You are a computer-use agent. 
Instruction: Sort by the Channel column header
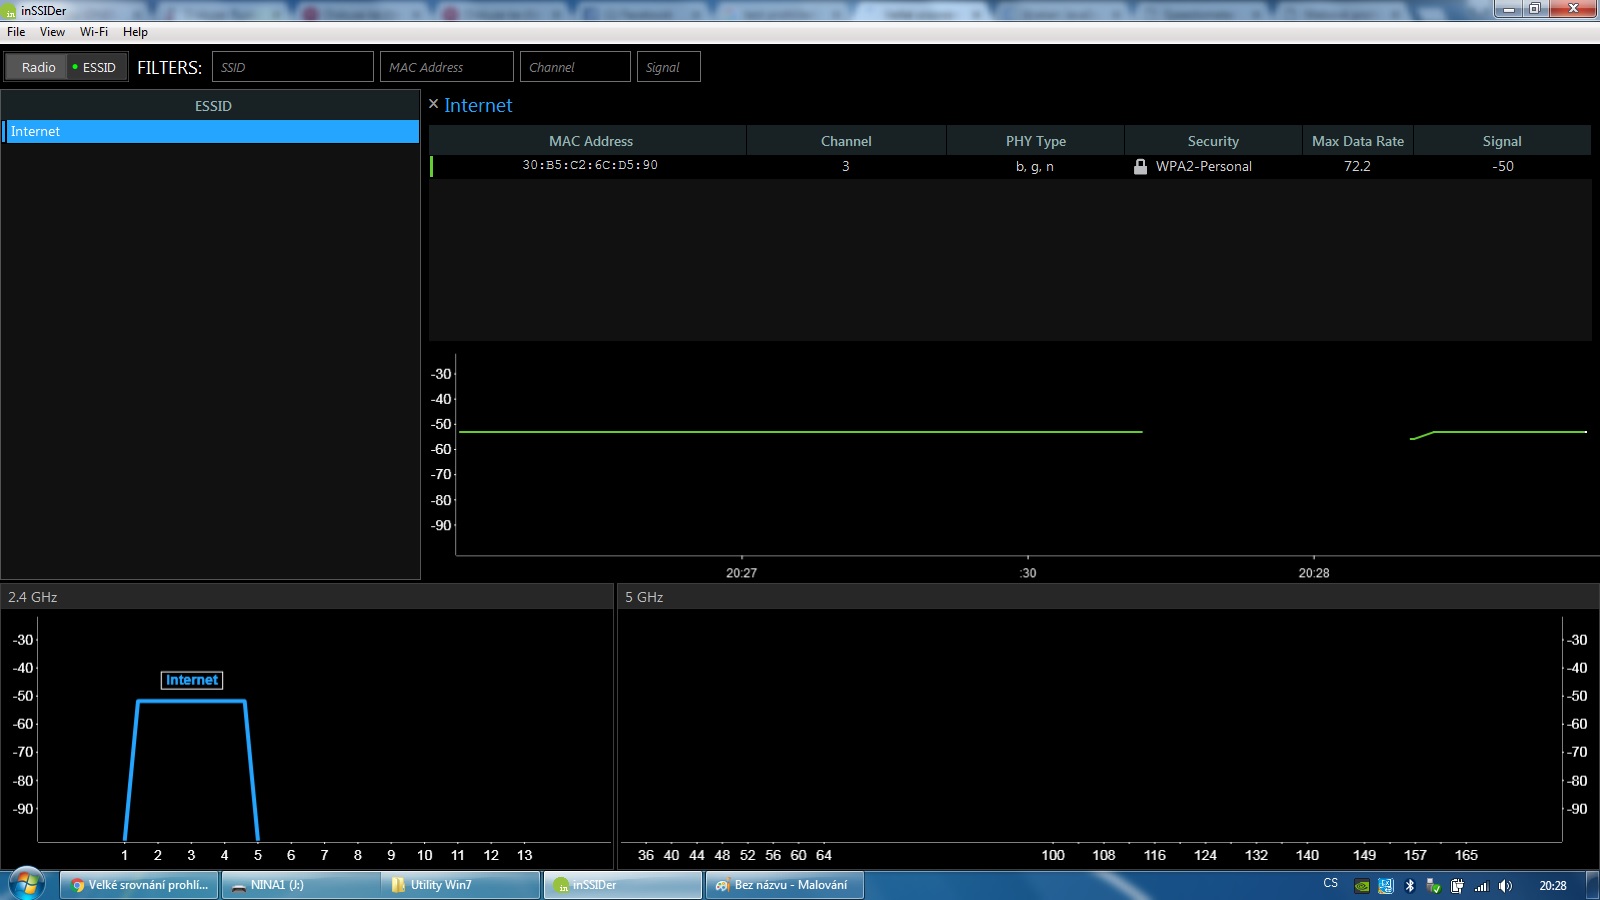point(846,141)
